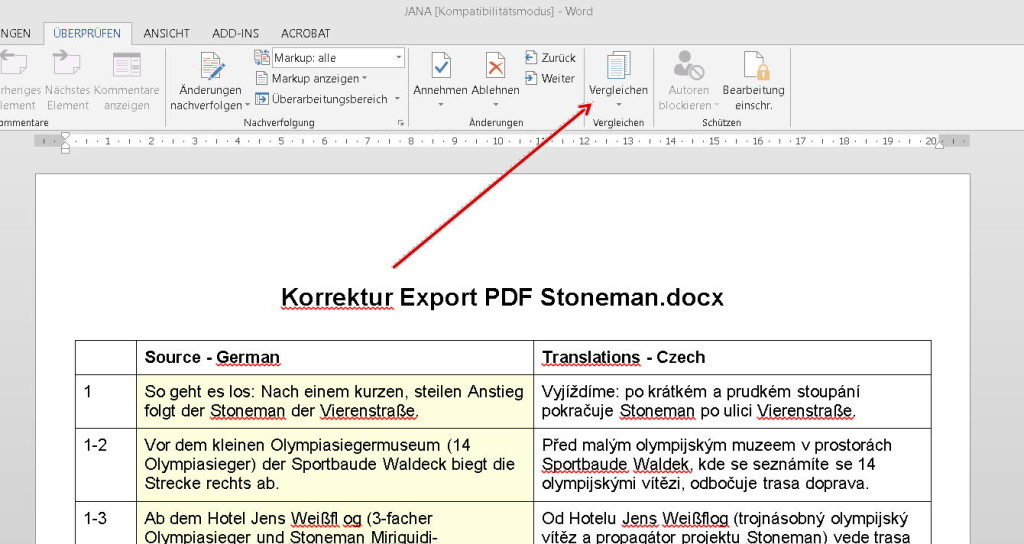
Task: Click the Kommentare anzeigen icon
Action: tap(127, 65)
